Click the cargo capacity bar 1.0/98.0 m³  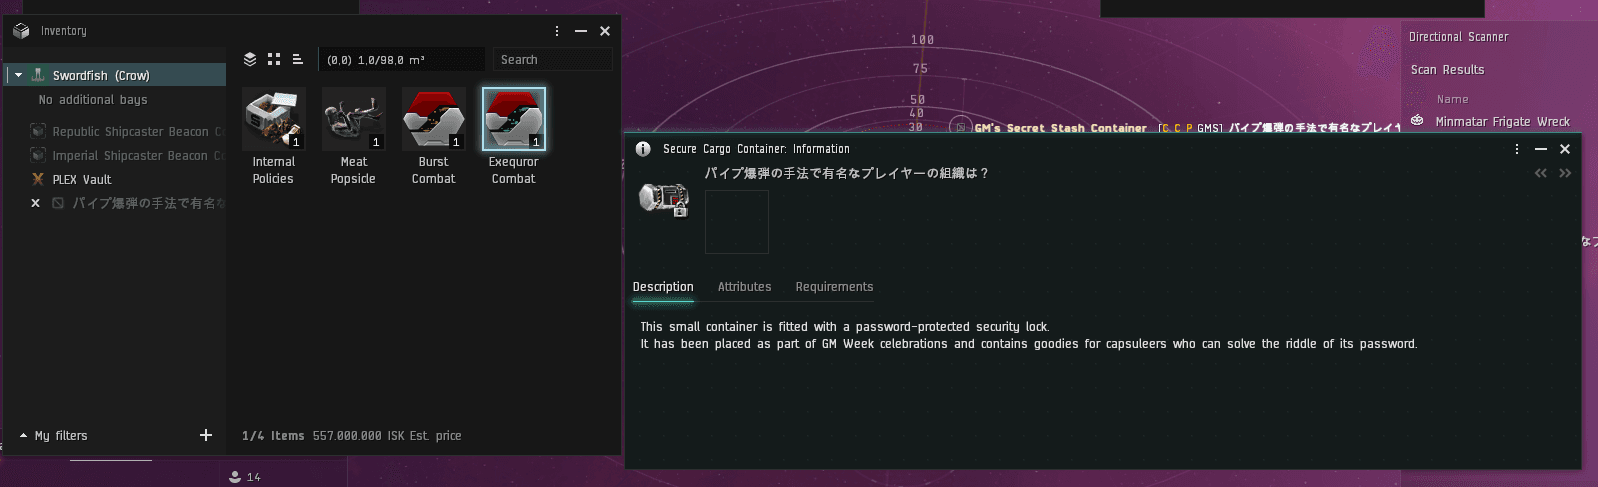pos(402,60)
